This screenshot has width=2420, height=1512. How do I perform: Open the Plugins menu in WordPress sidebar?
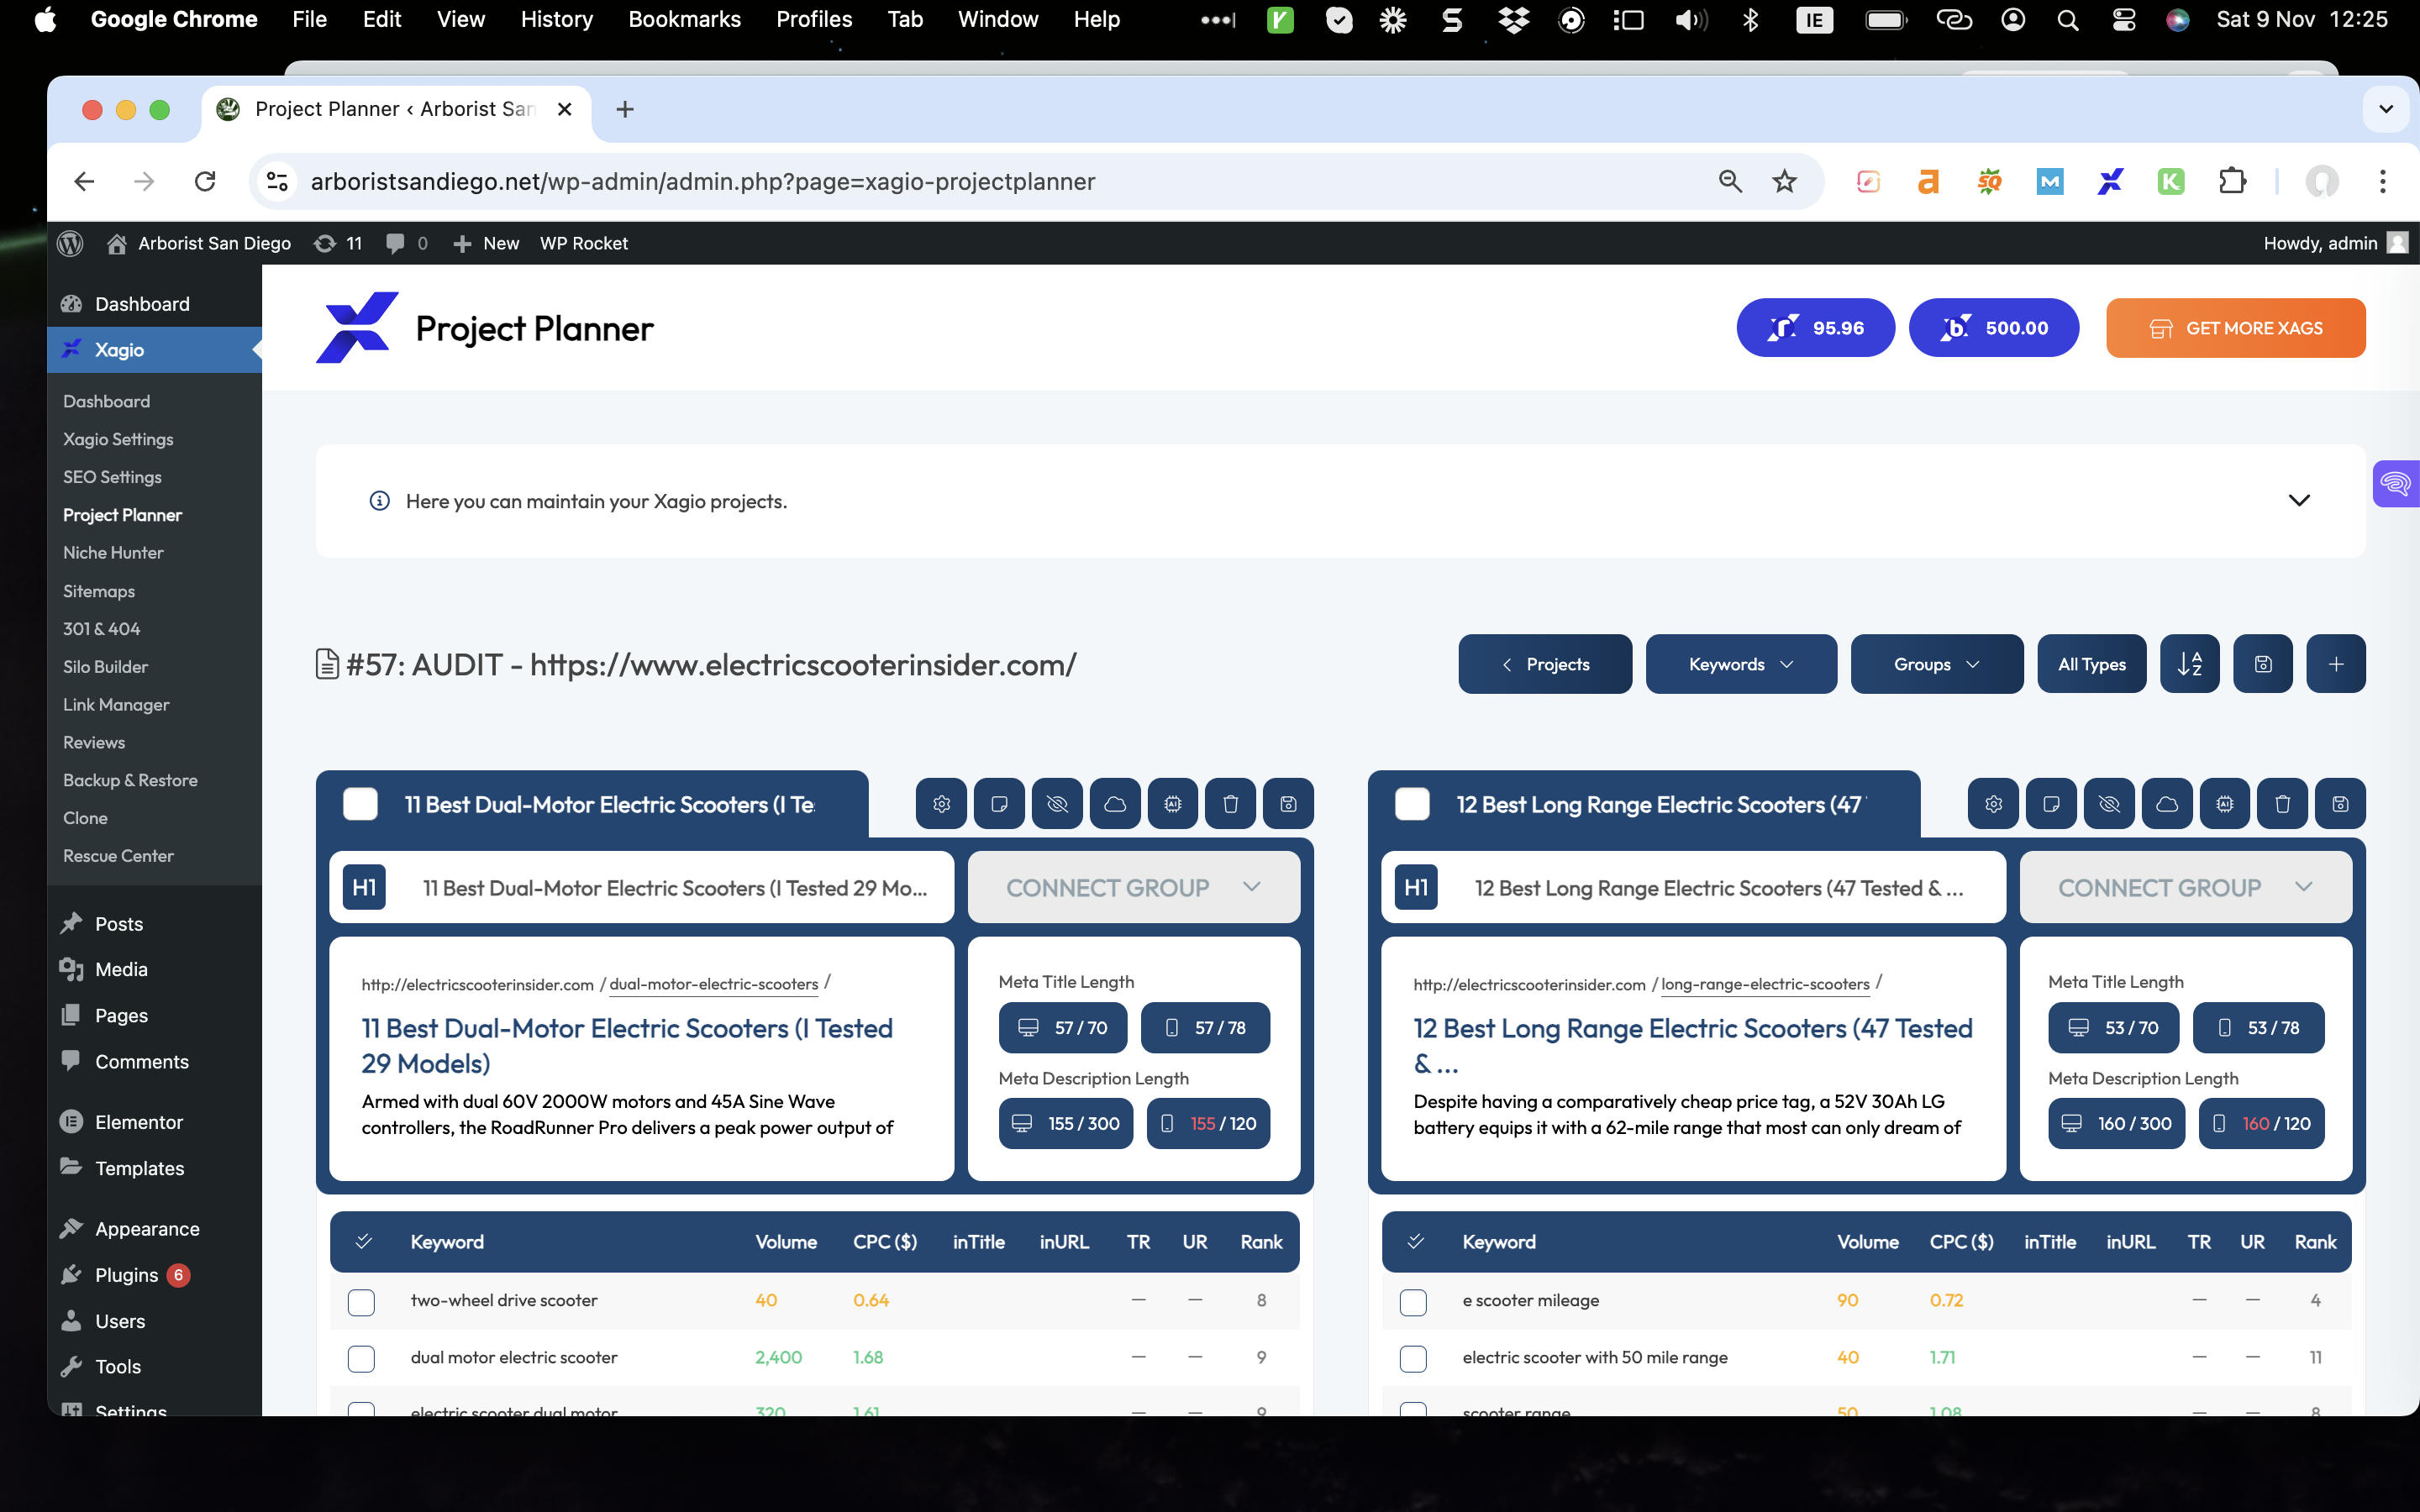pyautogui.click(x=126, y=1275)
